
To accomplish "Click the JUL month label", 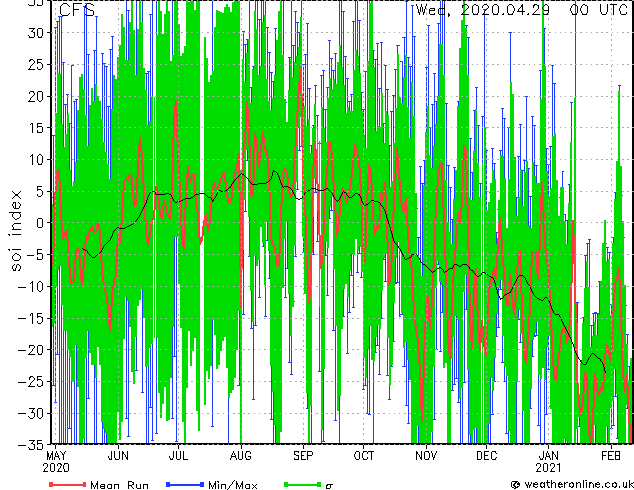I will 178,456.
